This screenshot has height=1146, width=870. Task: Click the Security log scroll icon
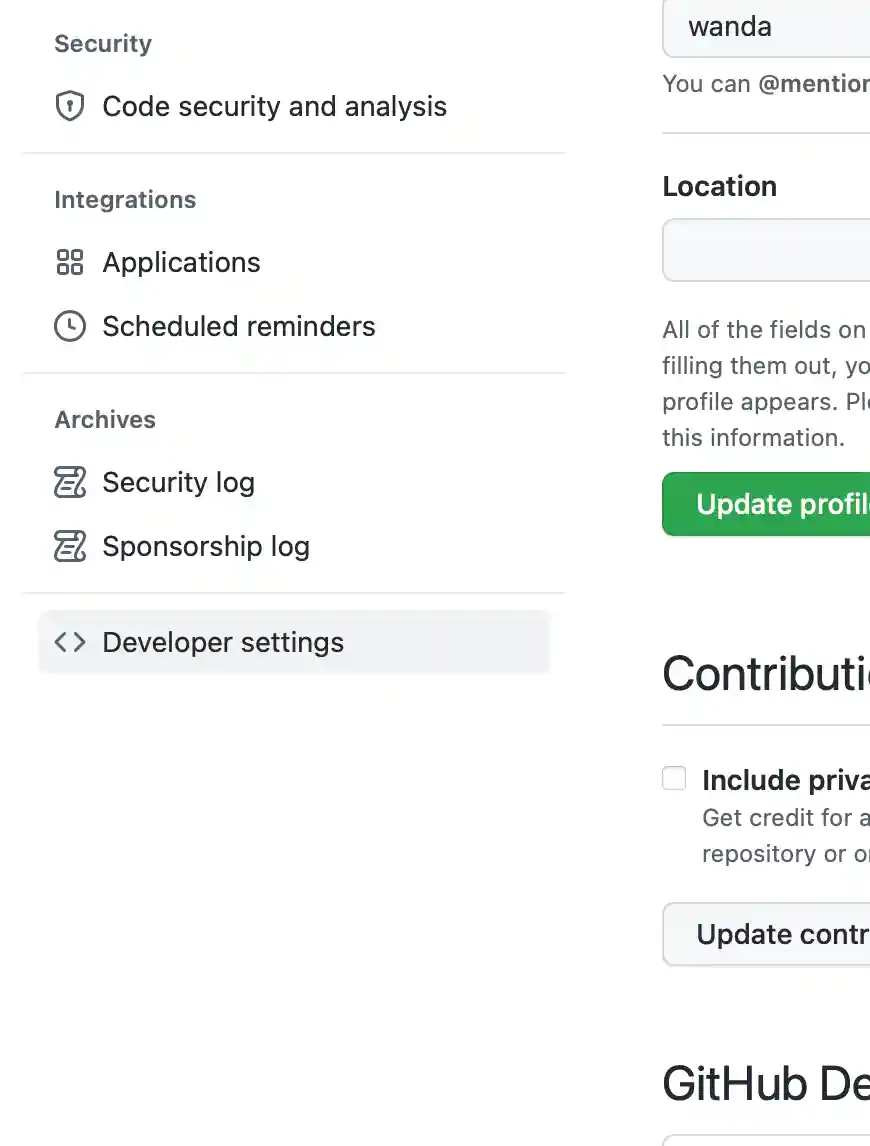coord(69,482)
